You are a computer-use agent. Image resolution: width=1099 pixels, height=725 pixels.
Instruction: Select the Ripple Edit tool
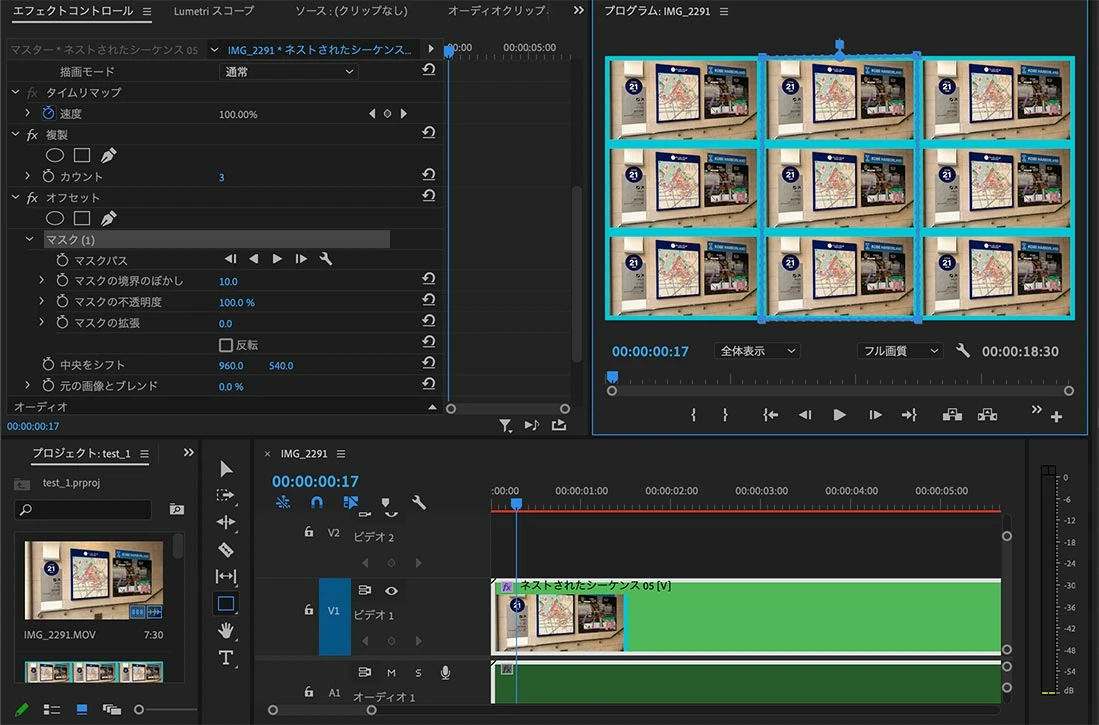tap(226, 522)
